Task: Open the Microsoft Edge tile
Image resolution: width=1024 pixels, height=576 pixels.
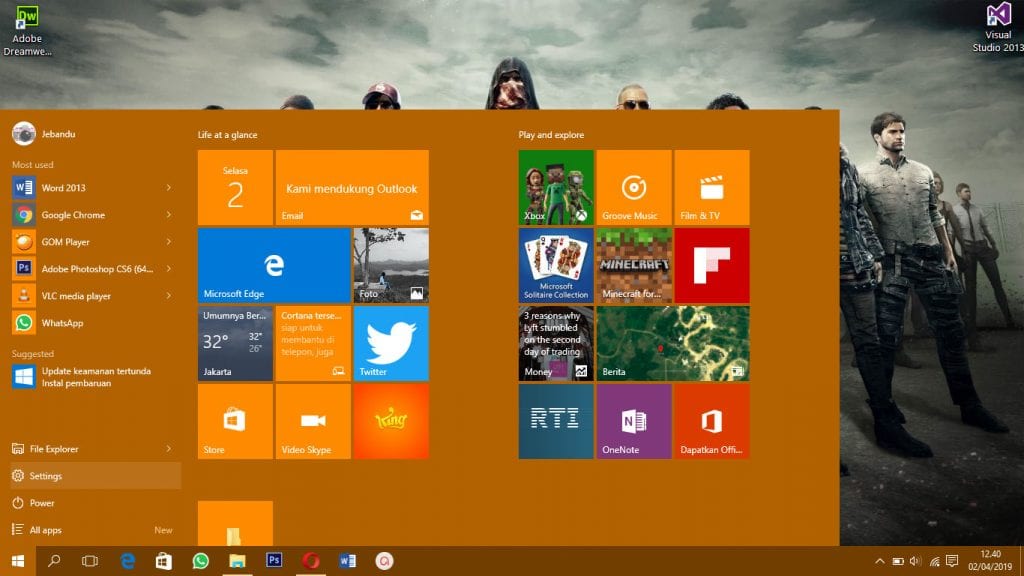Action: pos(274,265)
